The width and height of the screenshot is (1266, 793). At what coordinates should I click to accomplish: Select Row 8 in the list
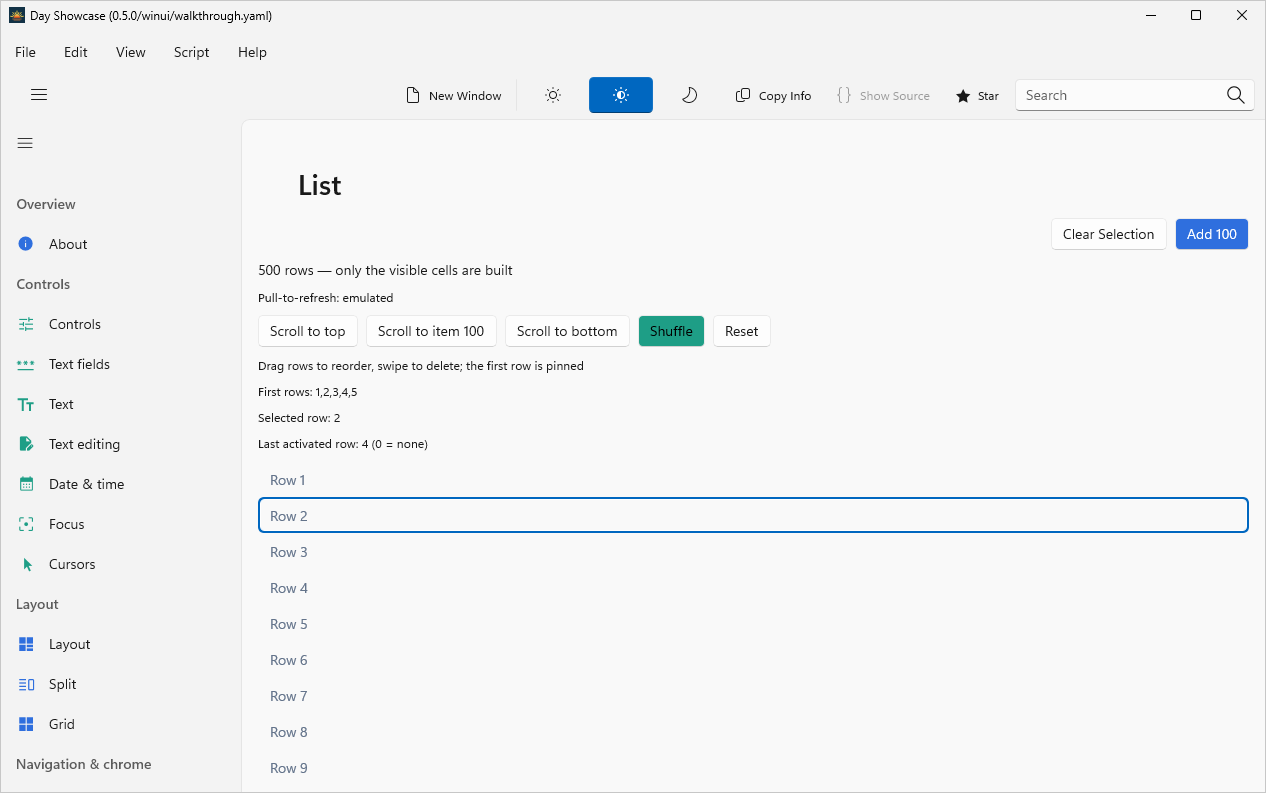pyautogui.click(x=753, y=732)
